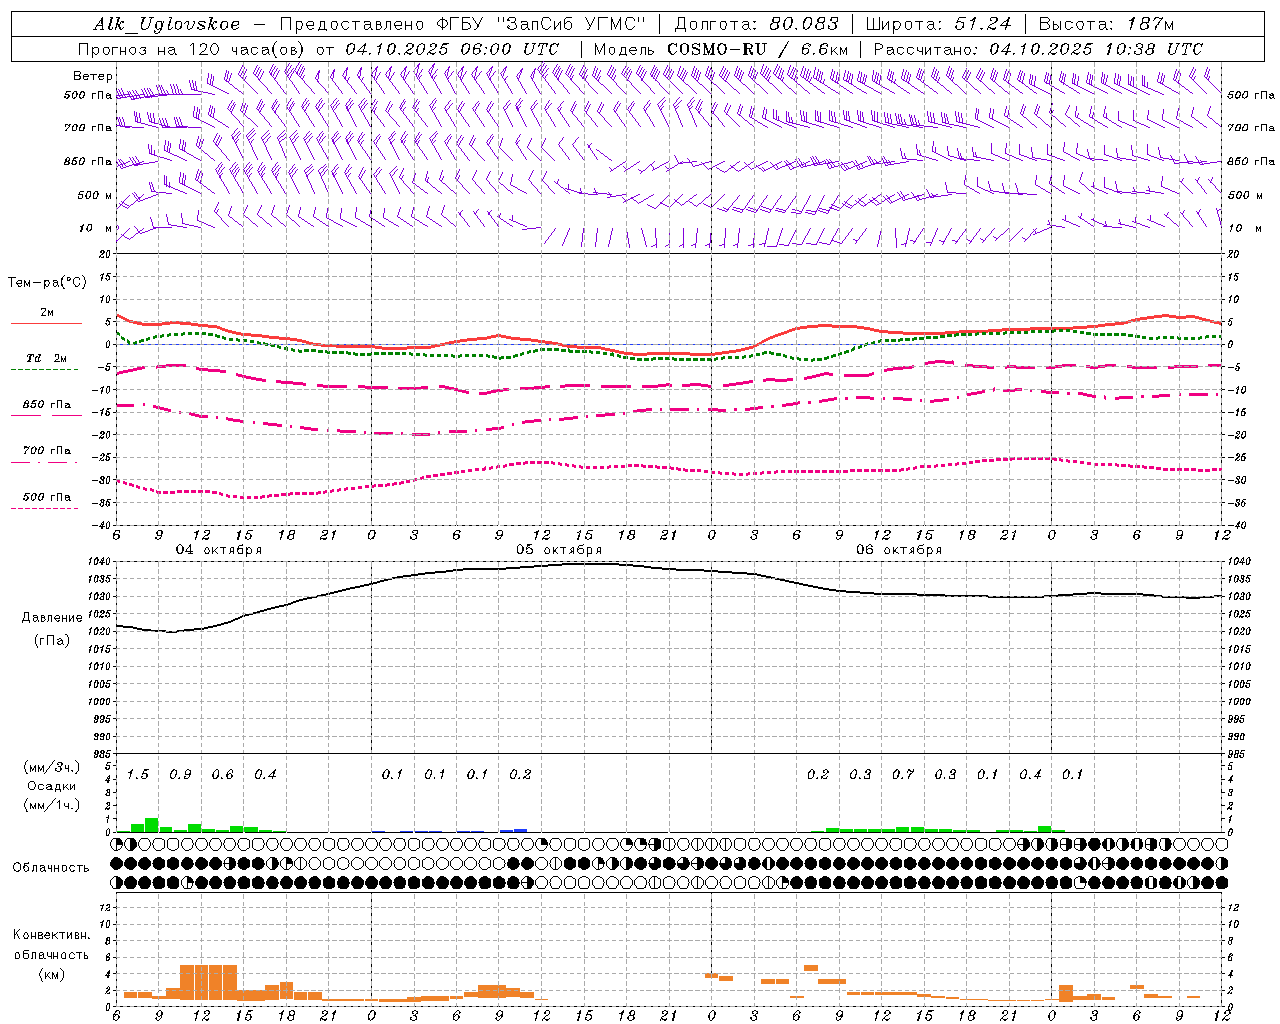This screenshot has width=1280, height=1024.
Task: Click the 06 октября date label
Action: pyautogui.click(x=899, y=550)
